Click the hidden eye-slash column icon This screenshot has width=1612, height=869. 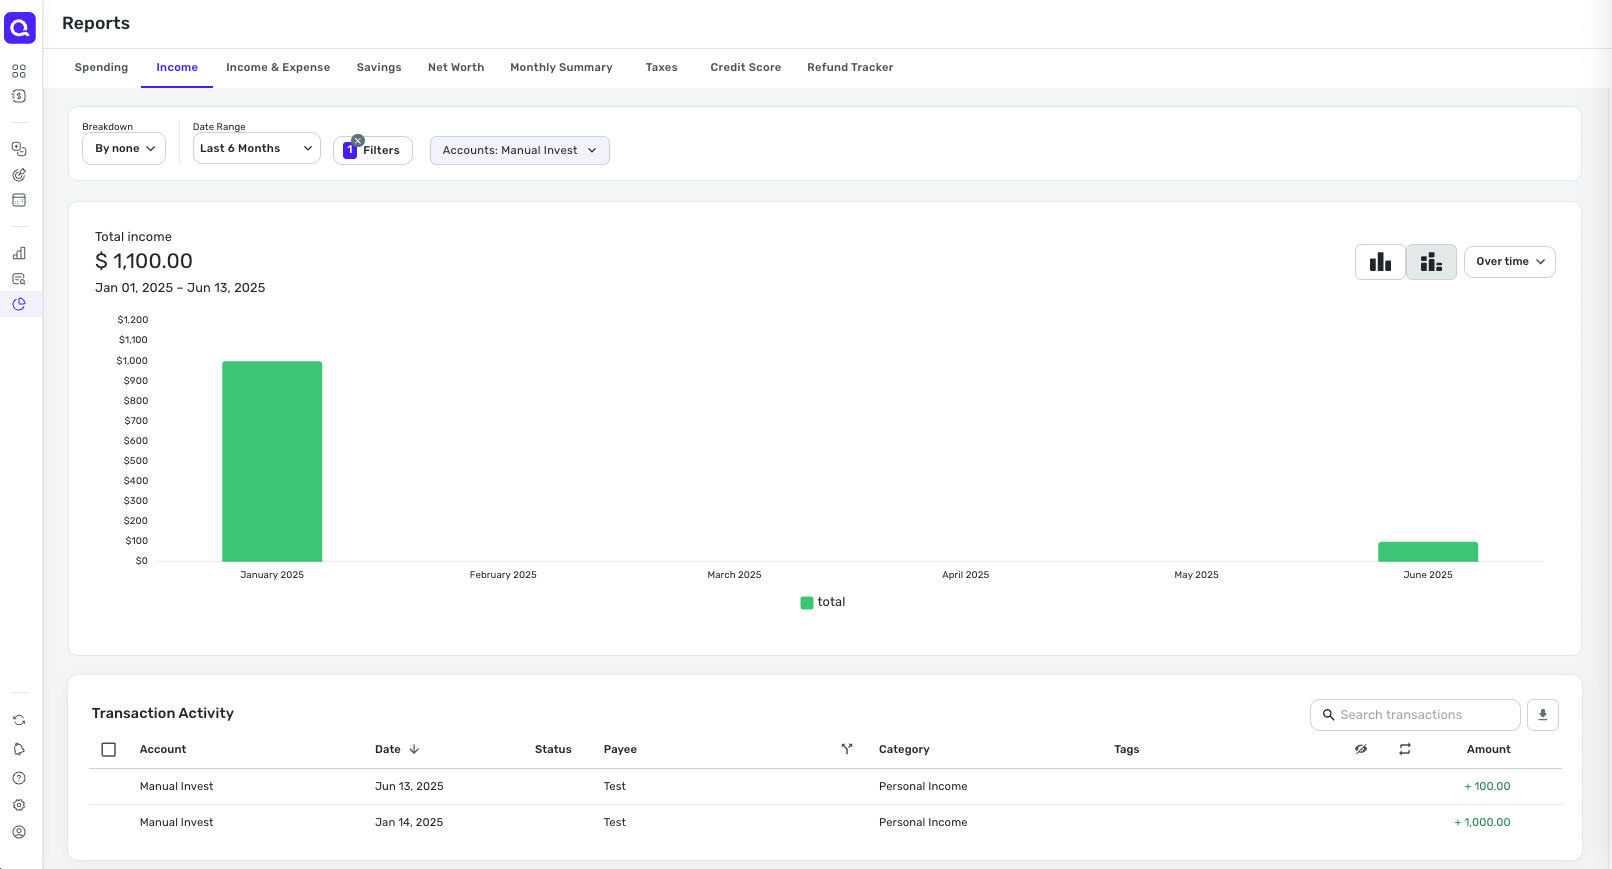pos(1361,749)
